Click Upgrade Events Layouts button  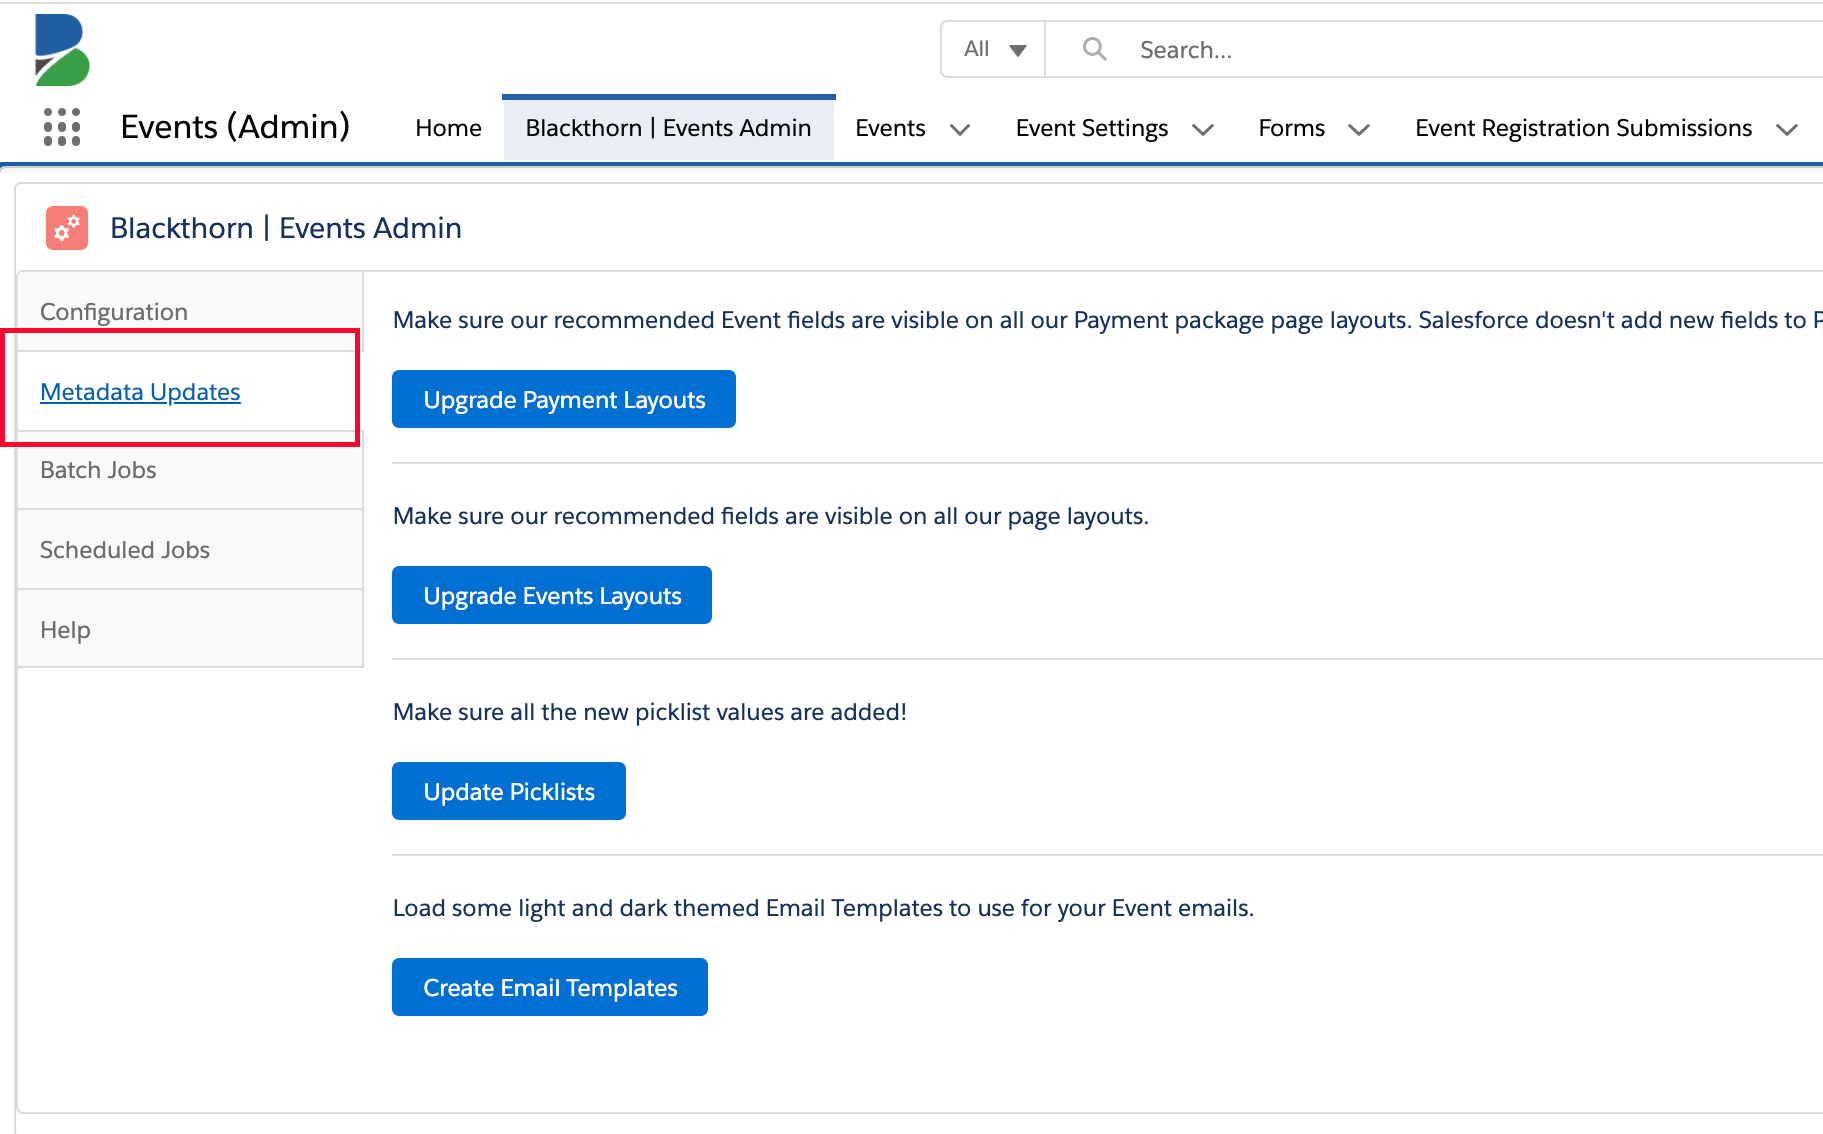pyautogui.click(x=552, y=595)
